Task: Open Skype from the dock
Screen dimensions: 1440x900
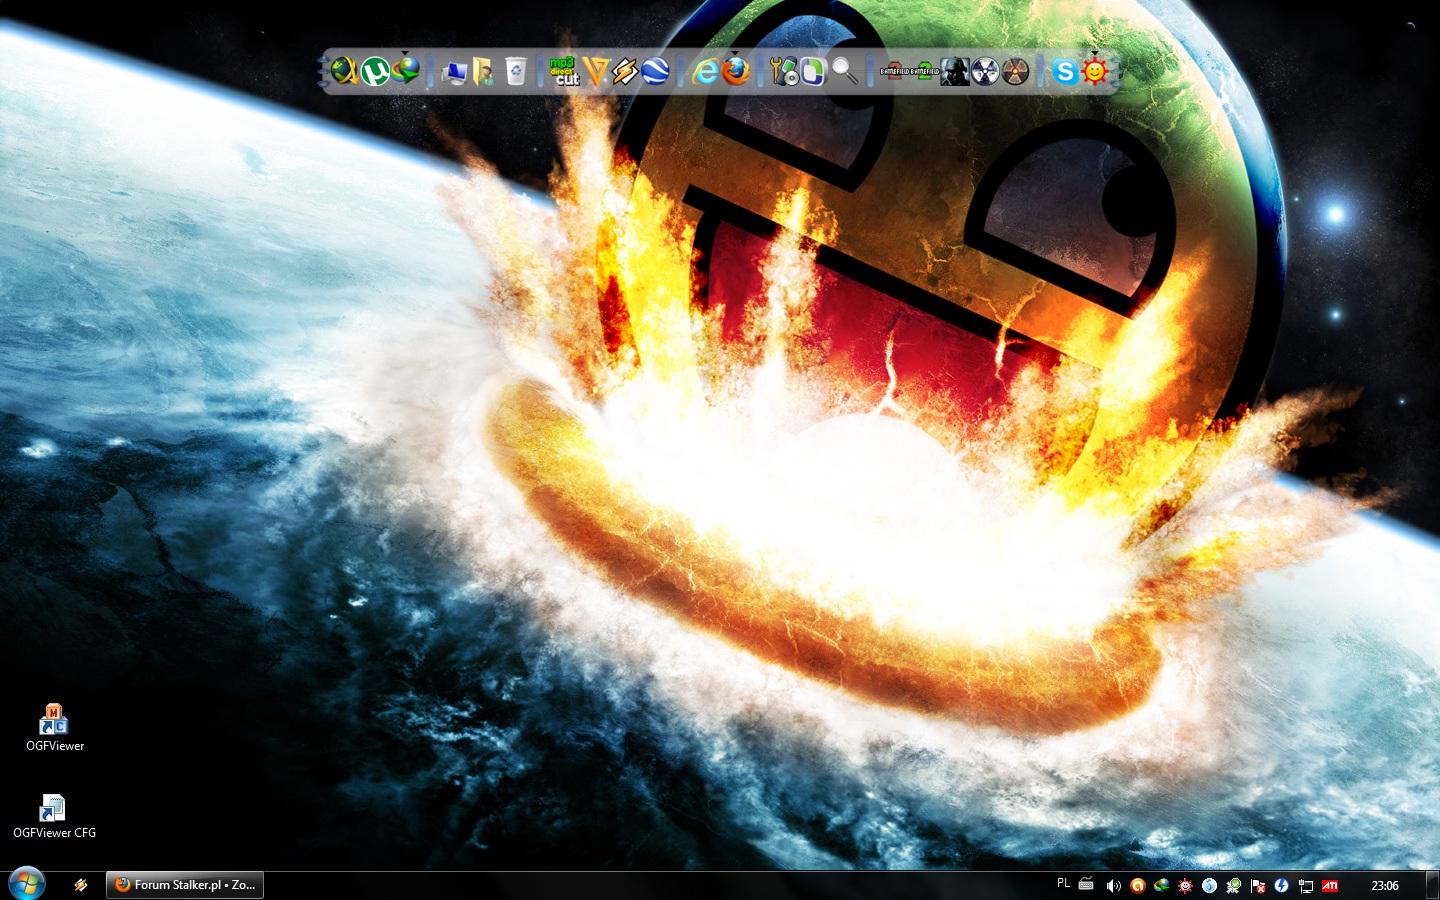Action: click(1065, 71)
